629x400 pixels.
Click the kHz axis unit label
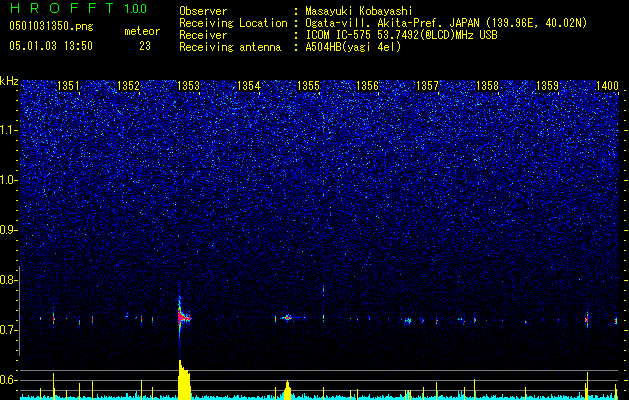(x=9, y=81)
